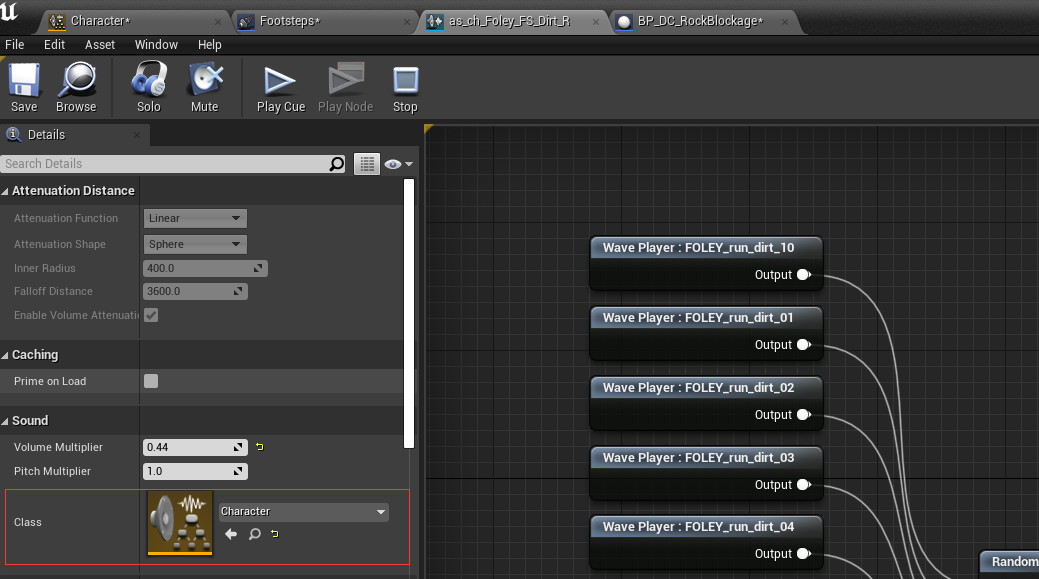Collapse the Caching section
Image resolution: width=1039 pixels, height=579 pixels.
click(x=5, y=356)
